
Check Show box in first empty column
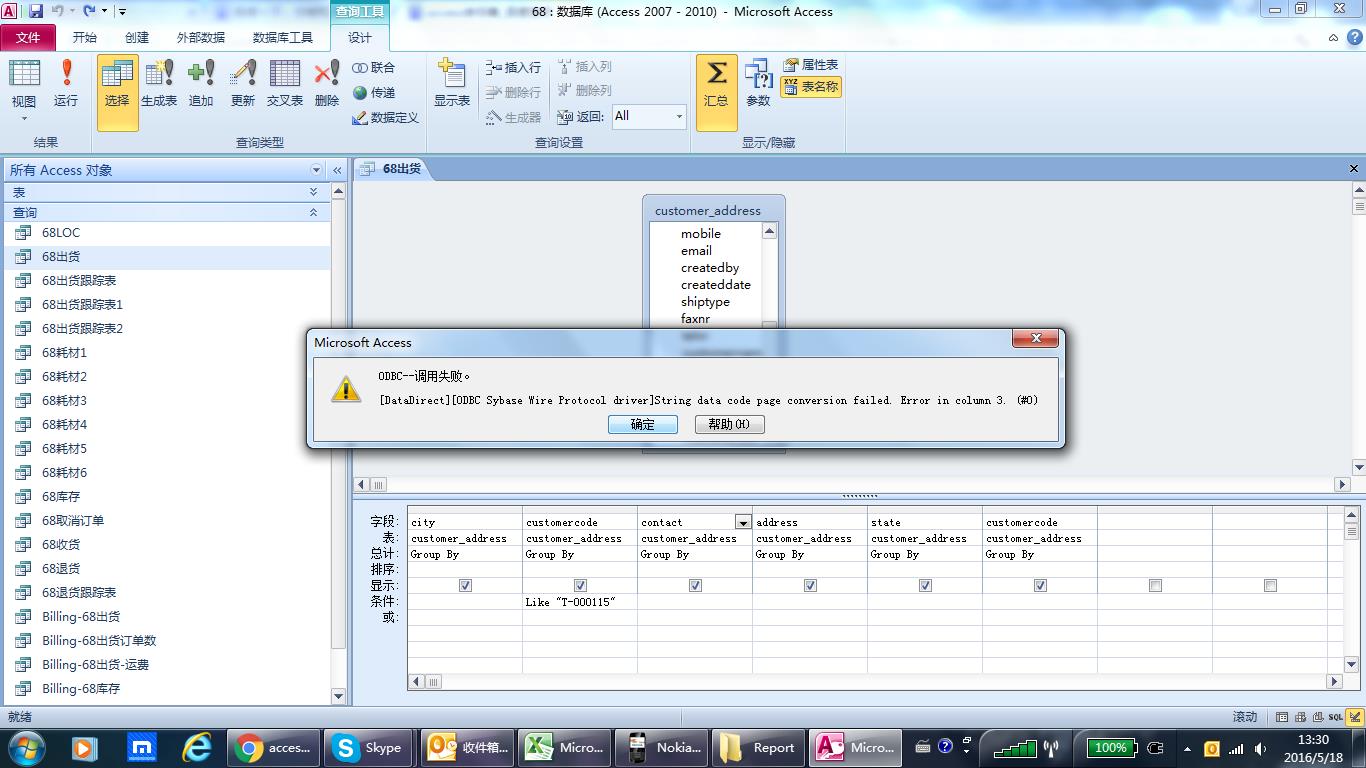click(1155, 585)
